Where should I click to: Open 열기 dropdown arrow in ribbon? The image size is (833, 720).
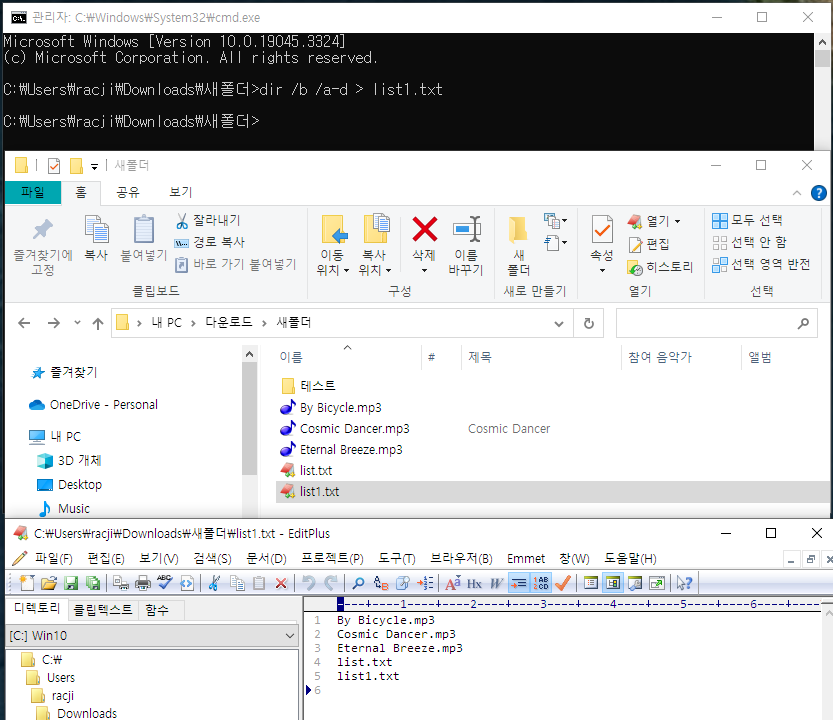click(x=677, y=221)
